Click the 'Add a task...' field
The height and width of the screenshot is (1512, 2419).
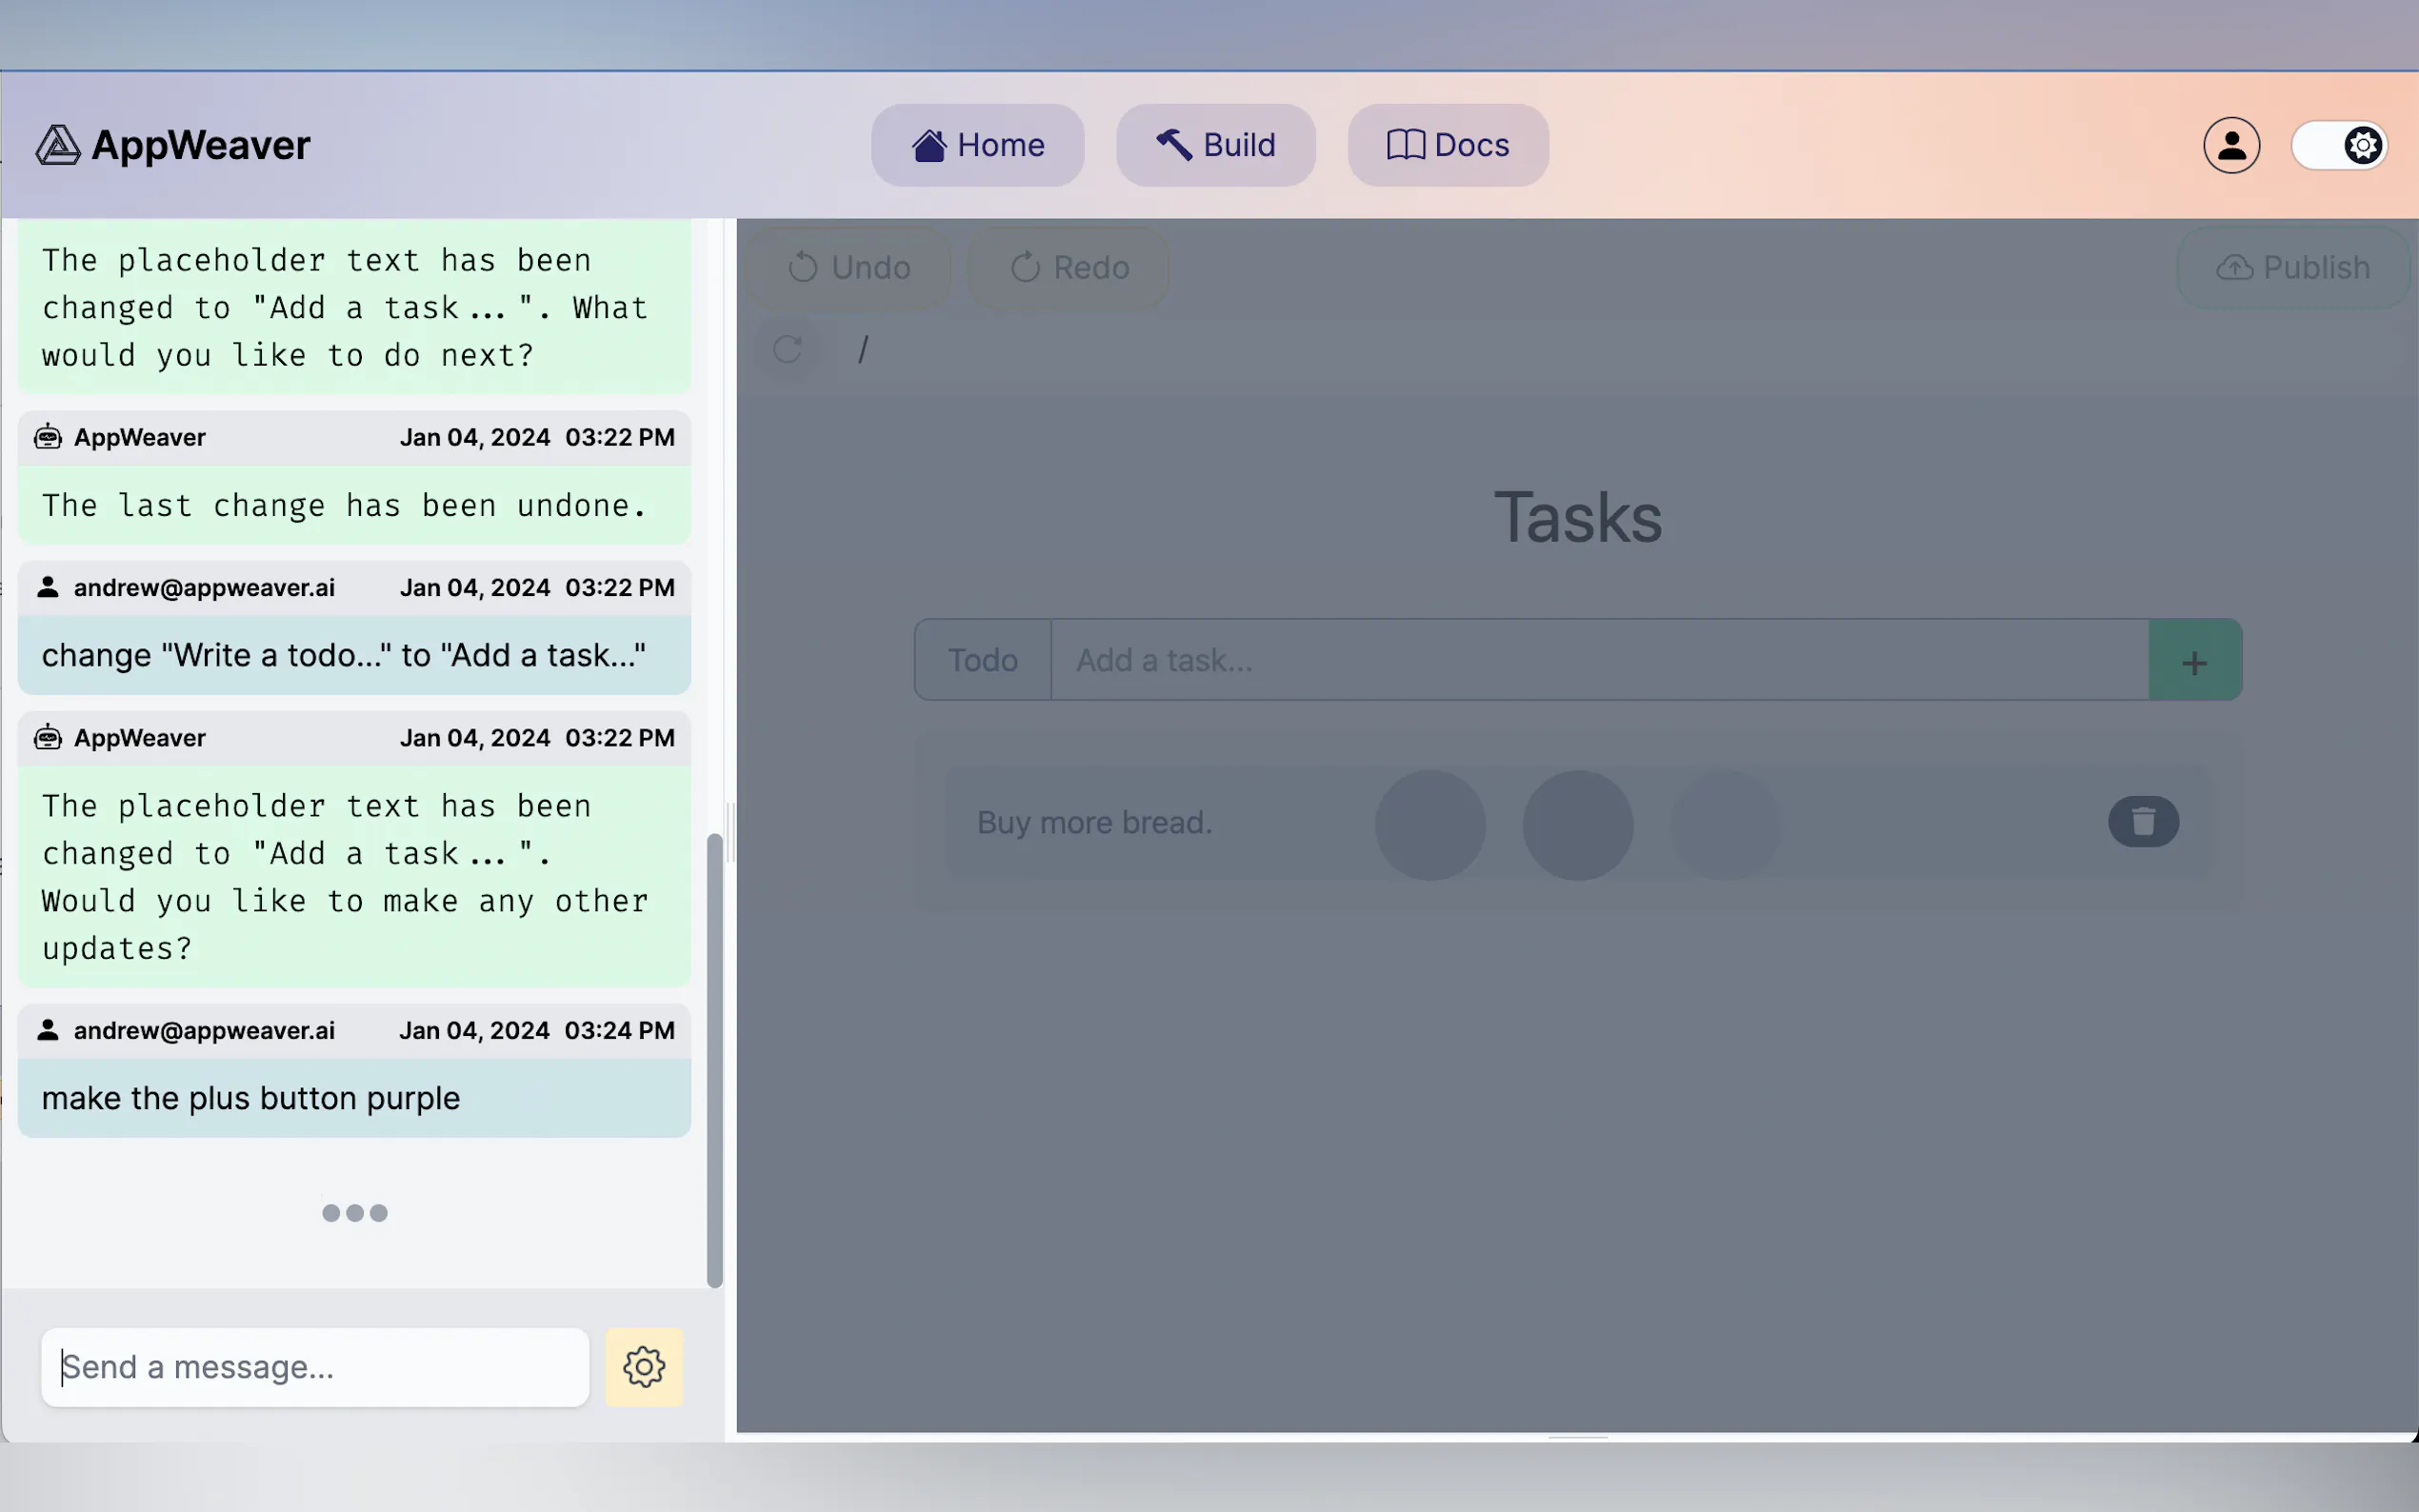[x=1598, y=660]
